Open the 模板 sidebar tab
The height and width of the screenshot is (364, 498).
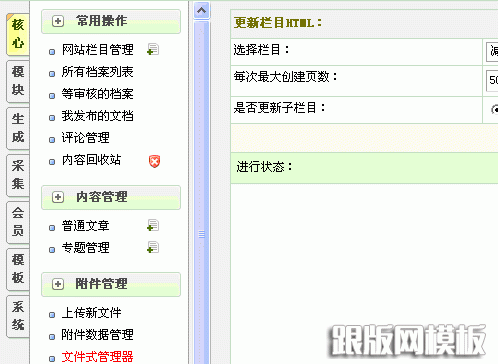[x=18, y=269]
